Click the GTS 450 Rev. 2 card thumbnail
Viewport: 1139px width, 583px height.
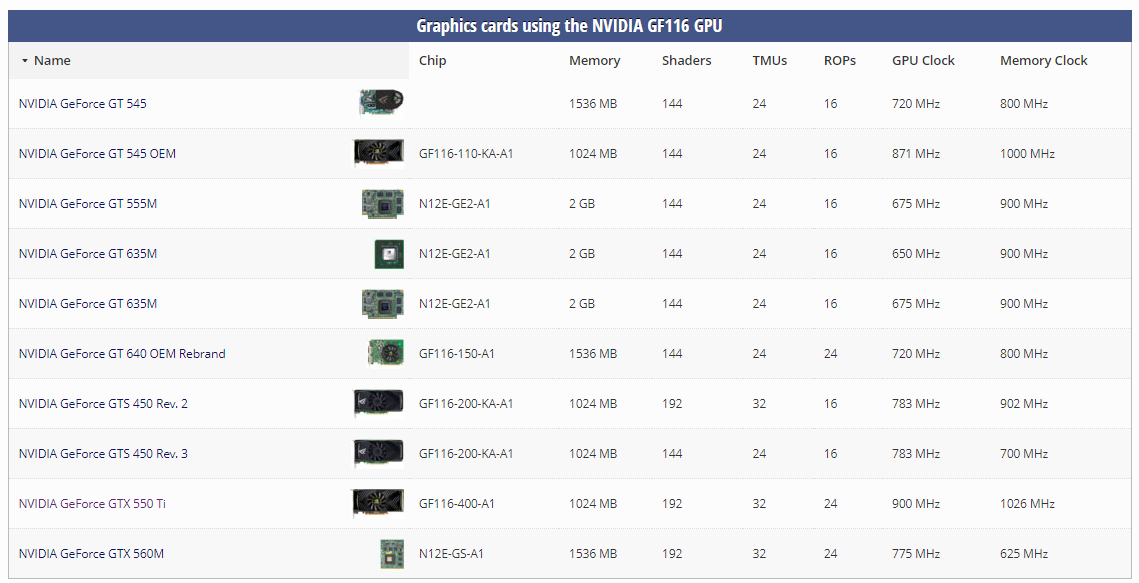[378, 403]
